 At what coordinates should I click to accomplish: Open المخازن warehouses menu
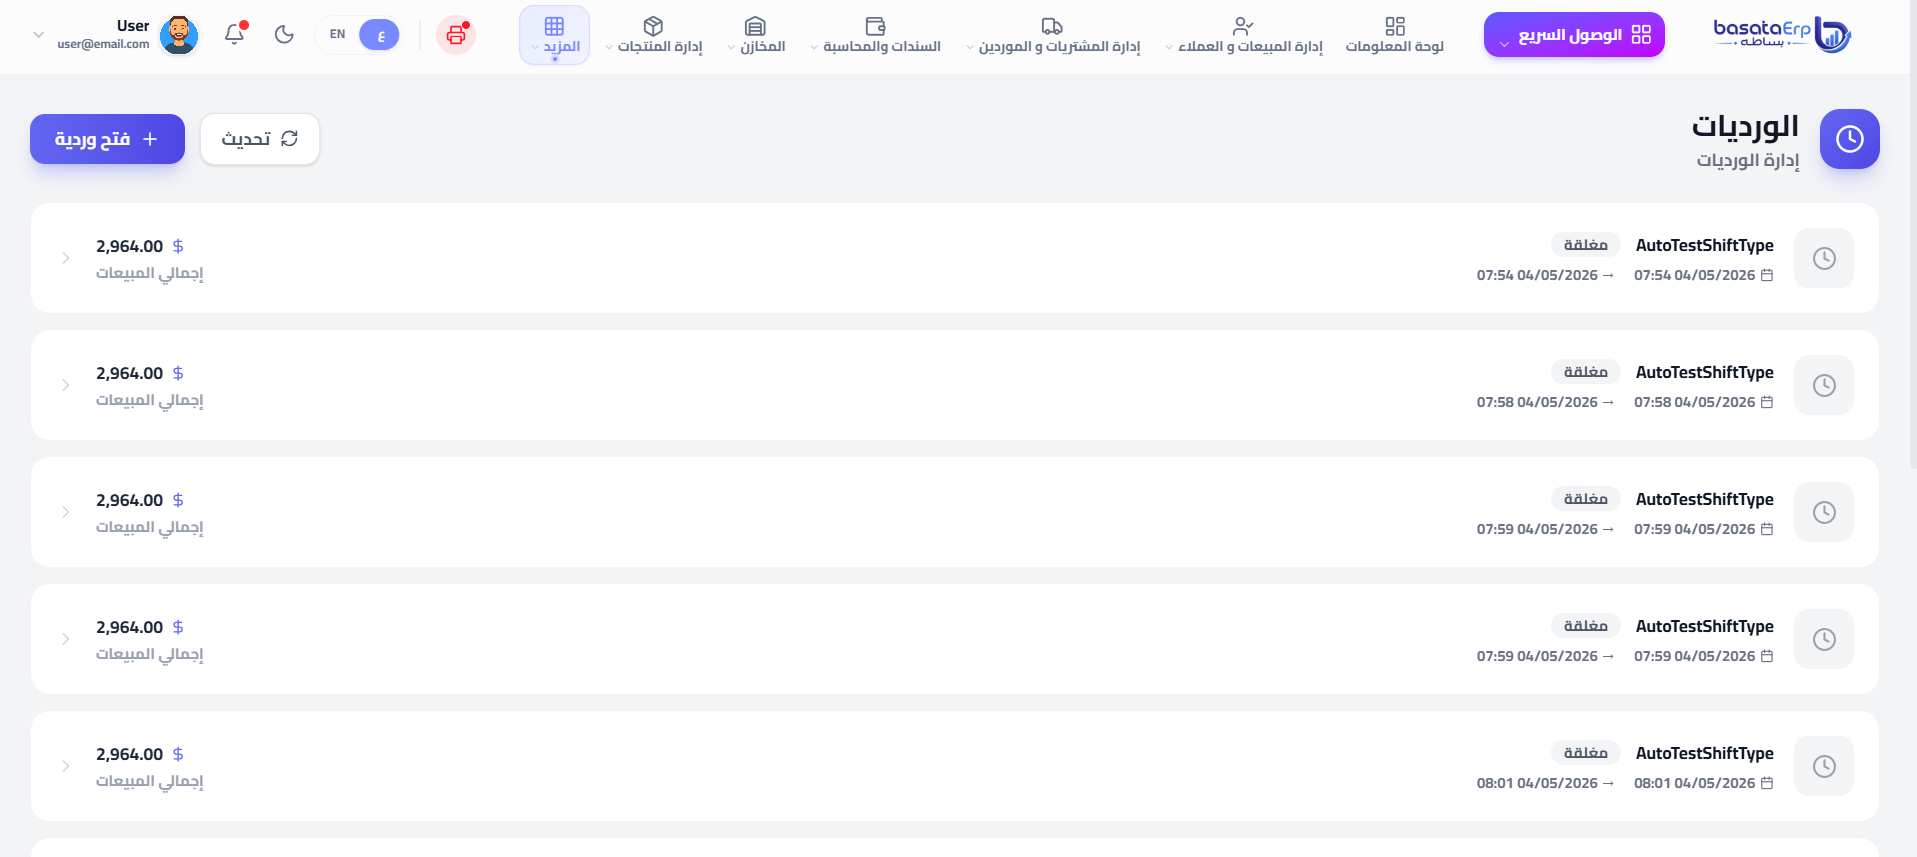click(756, 35)
